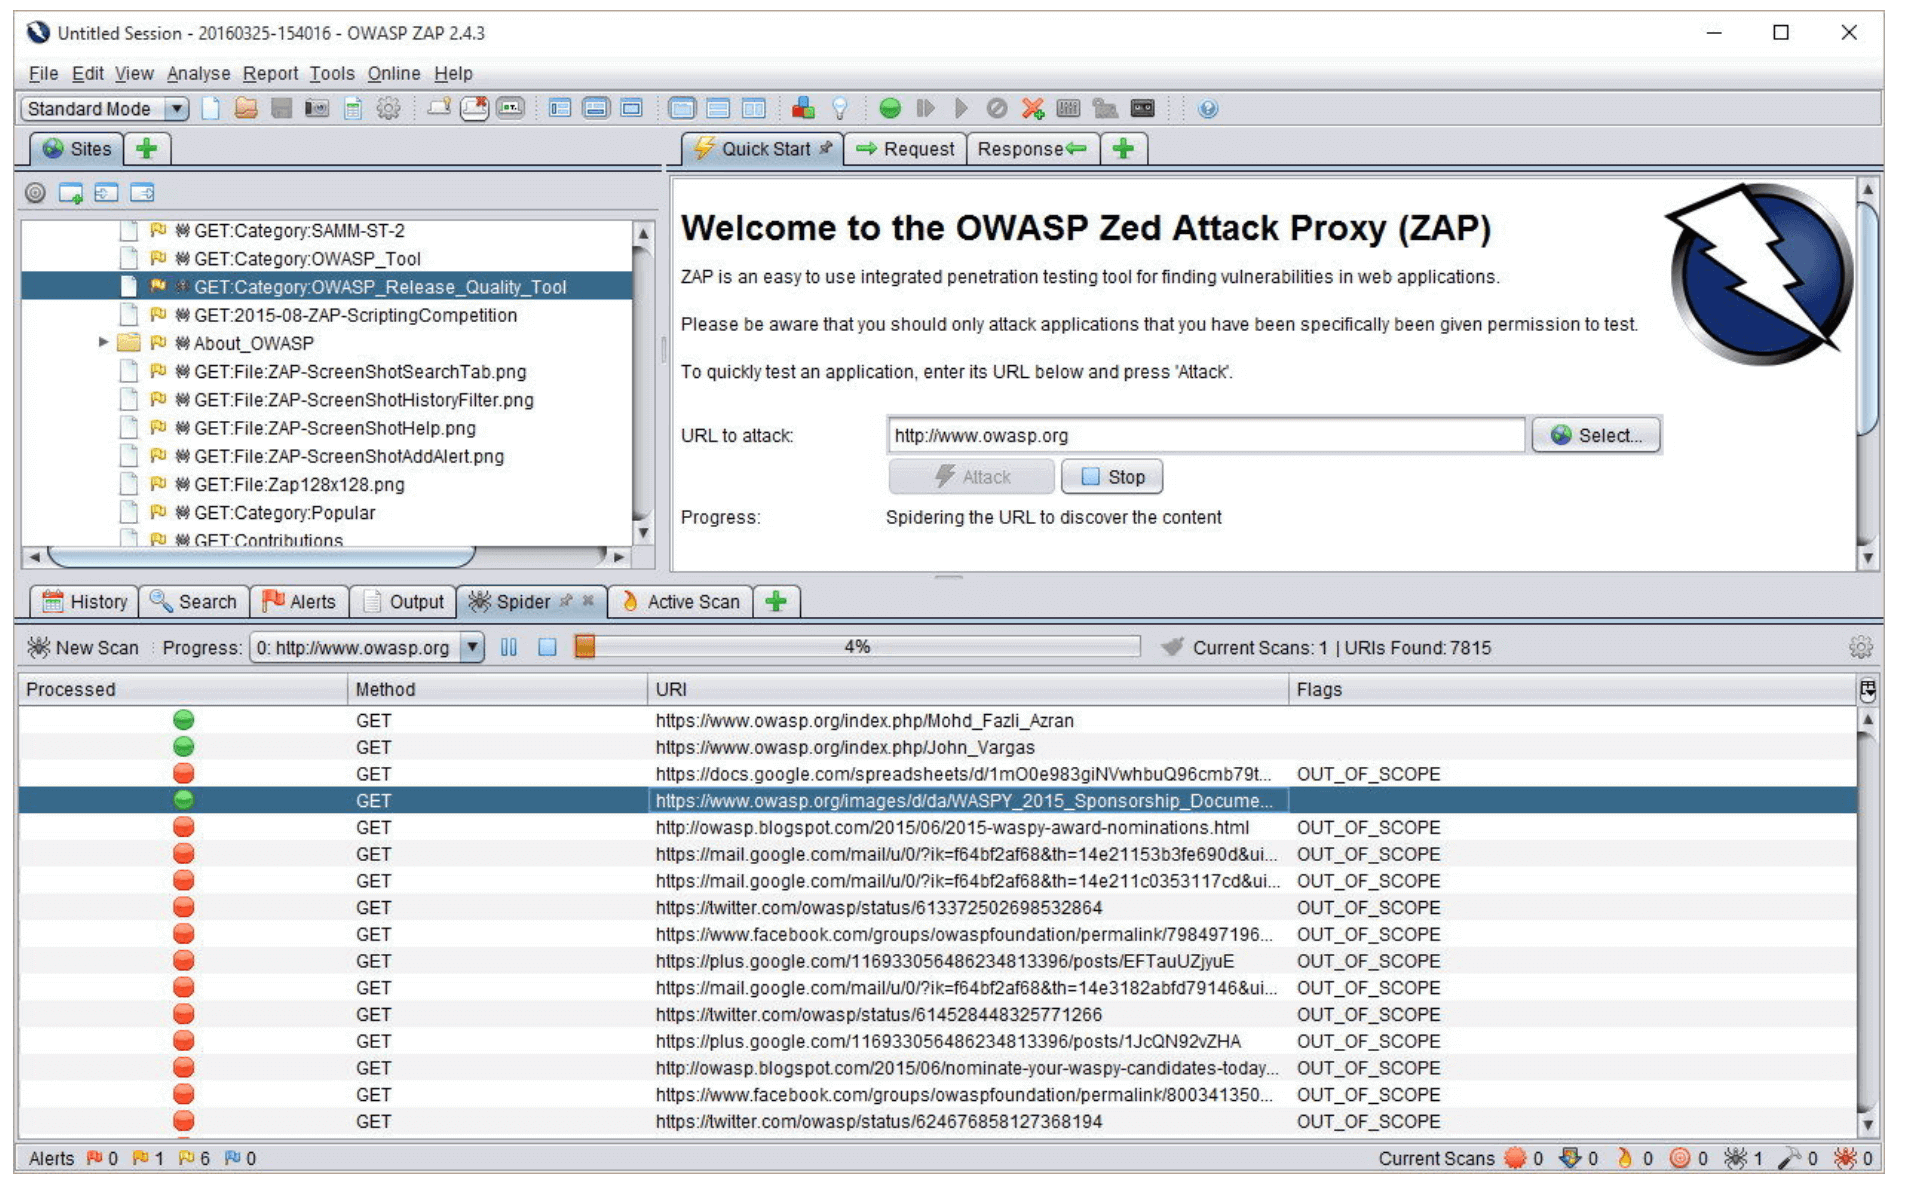Toggle the green break-on-requests circle
1906x1190 pixels.
[x=890, y=108]
